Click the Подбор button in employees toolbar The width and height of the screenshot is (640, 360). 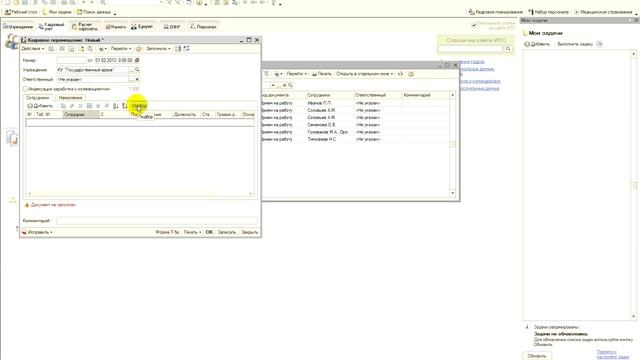[140, 106]
